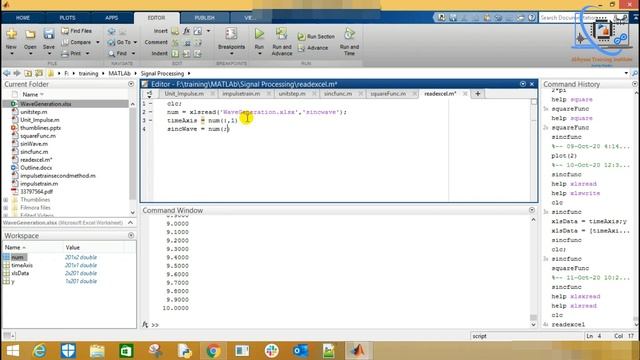Screen dimensions: 640x360
Task: Open Workspace panel actions menu
Action: pos(131,236)
